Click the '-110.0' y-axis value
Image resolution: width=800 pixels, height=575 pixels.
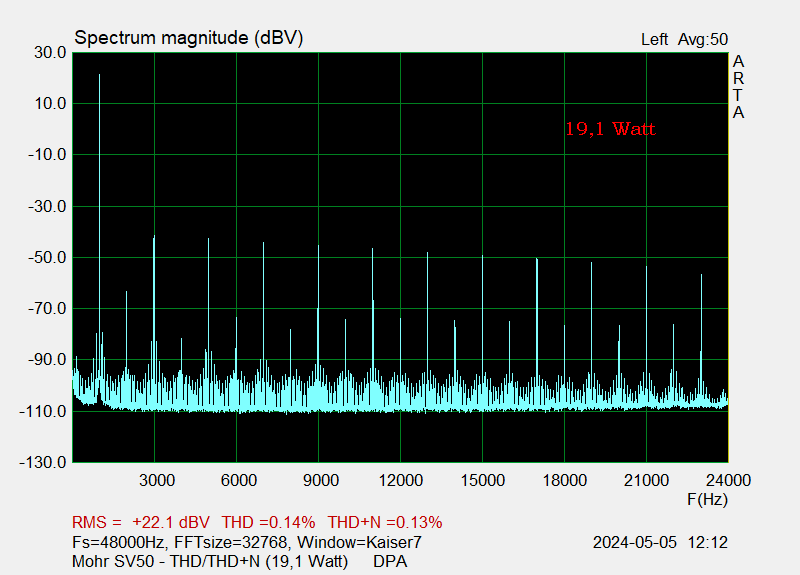[43, 411]
